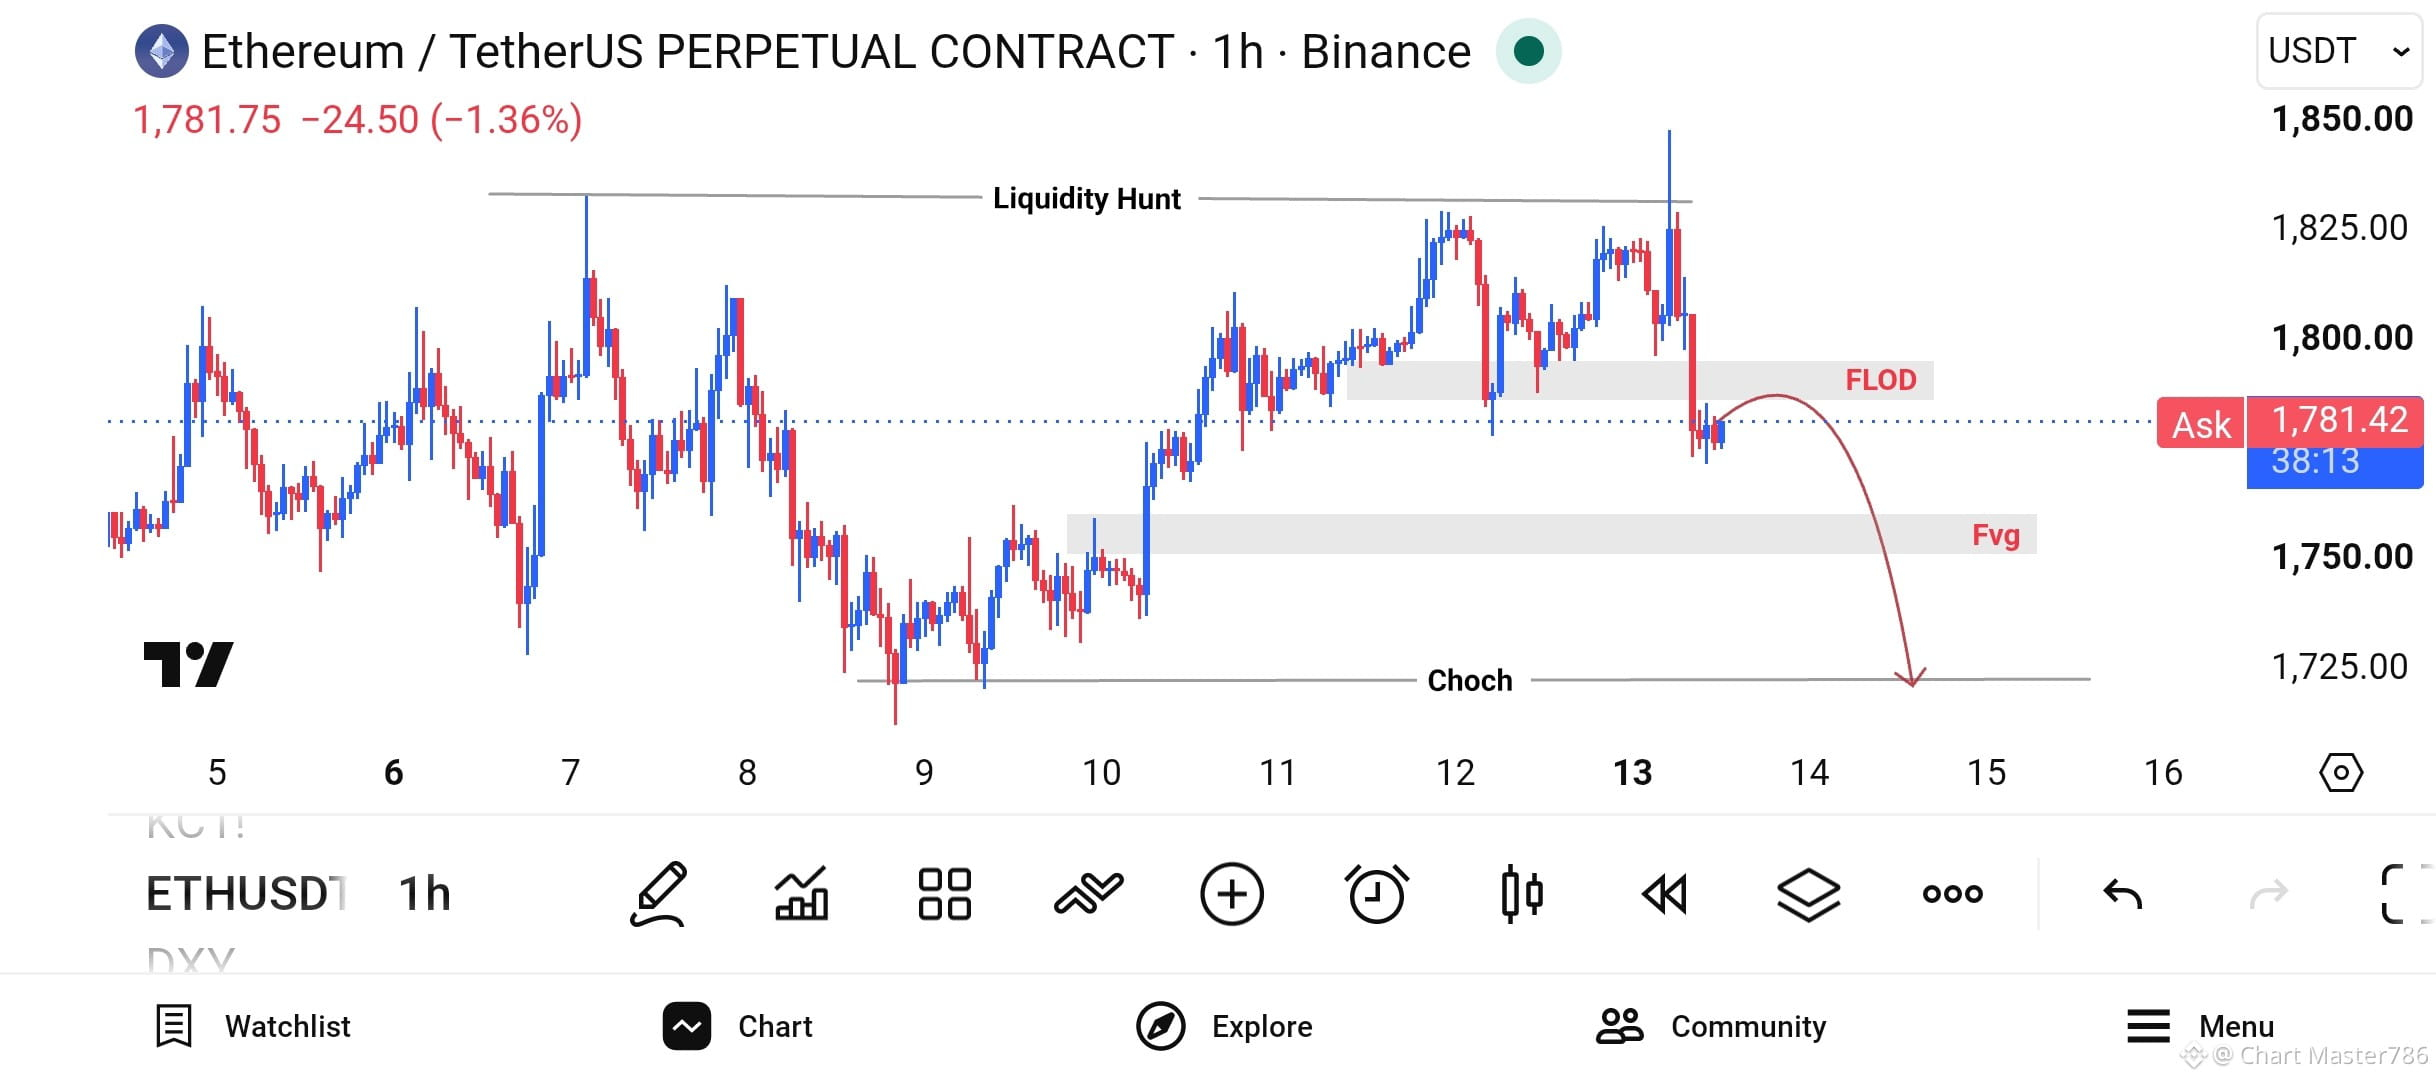Open chart settings hexagon icon
This screenshot has width=2436, height=1080.
coord(2341,773)
